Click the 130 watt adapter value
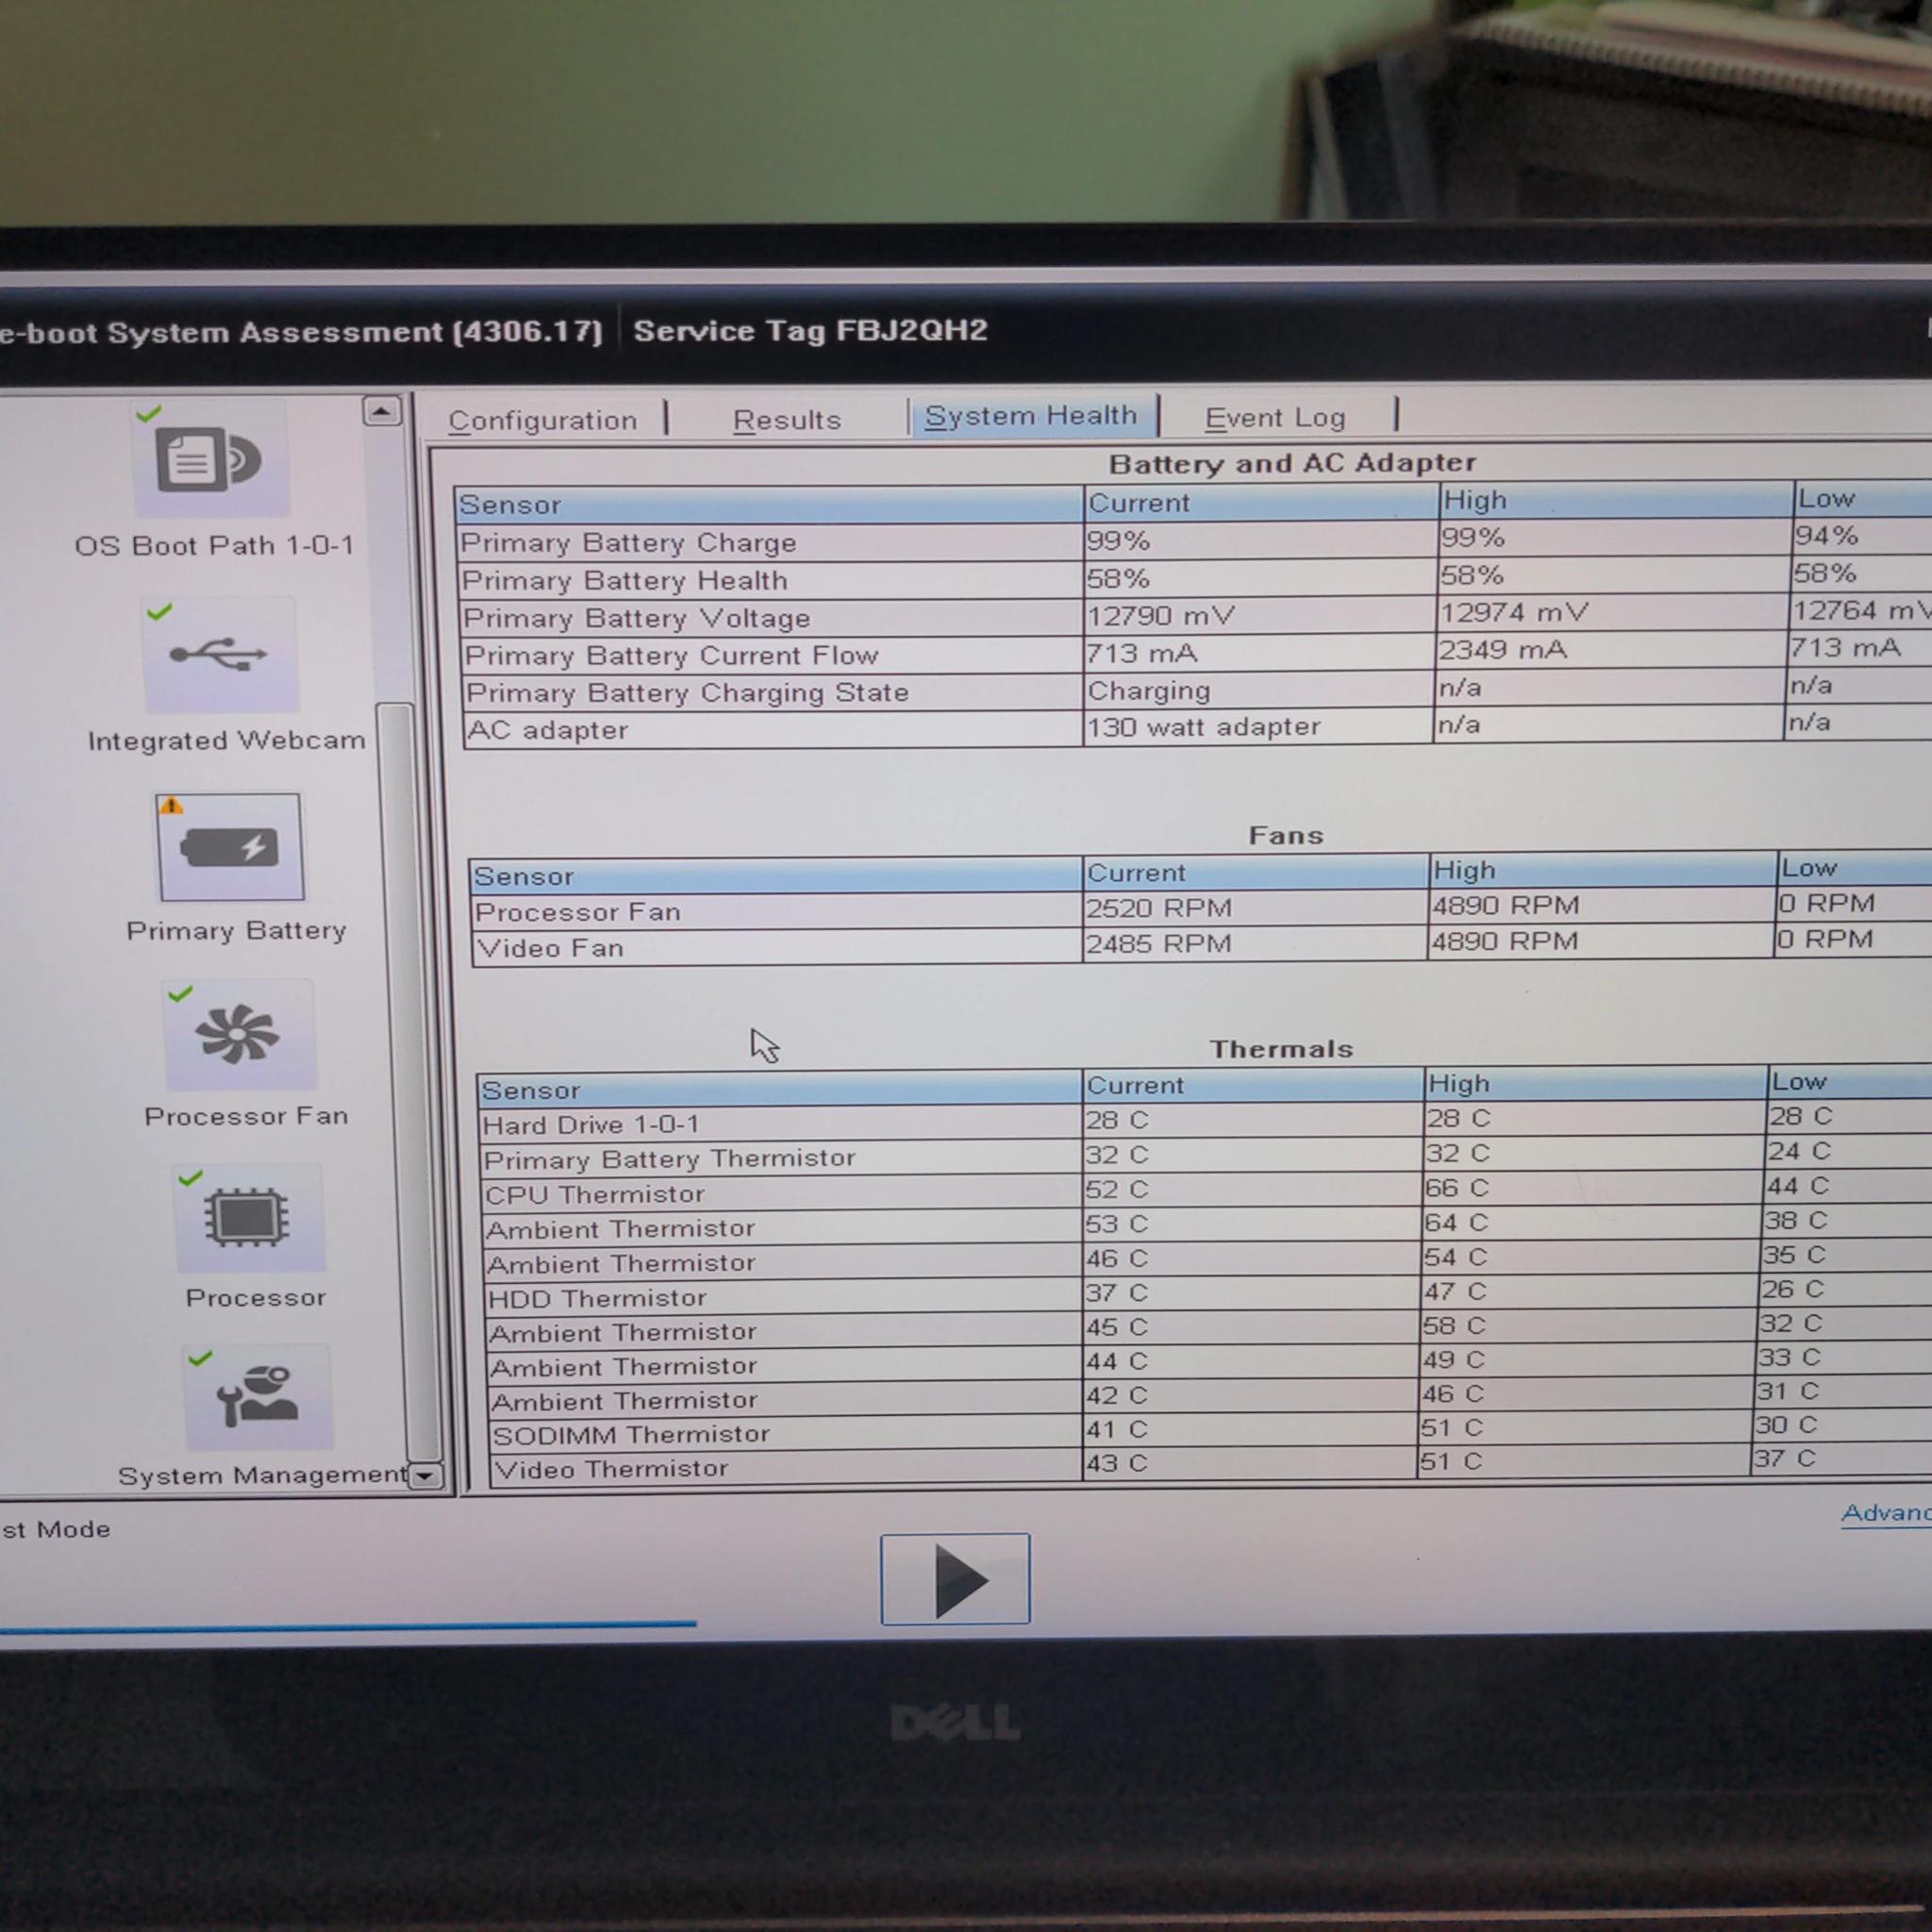 [1203, 727]
